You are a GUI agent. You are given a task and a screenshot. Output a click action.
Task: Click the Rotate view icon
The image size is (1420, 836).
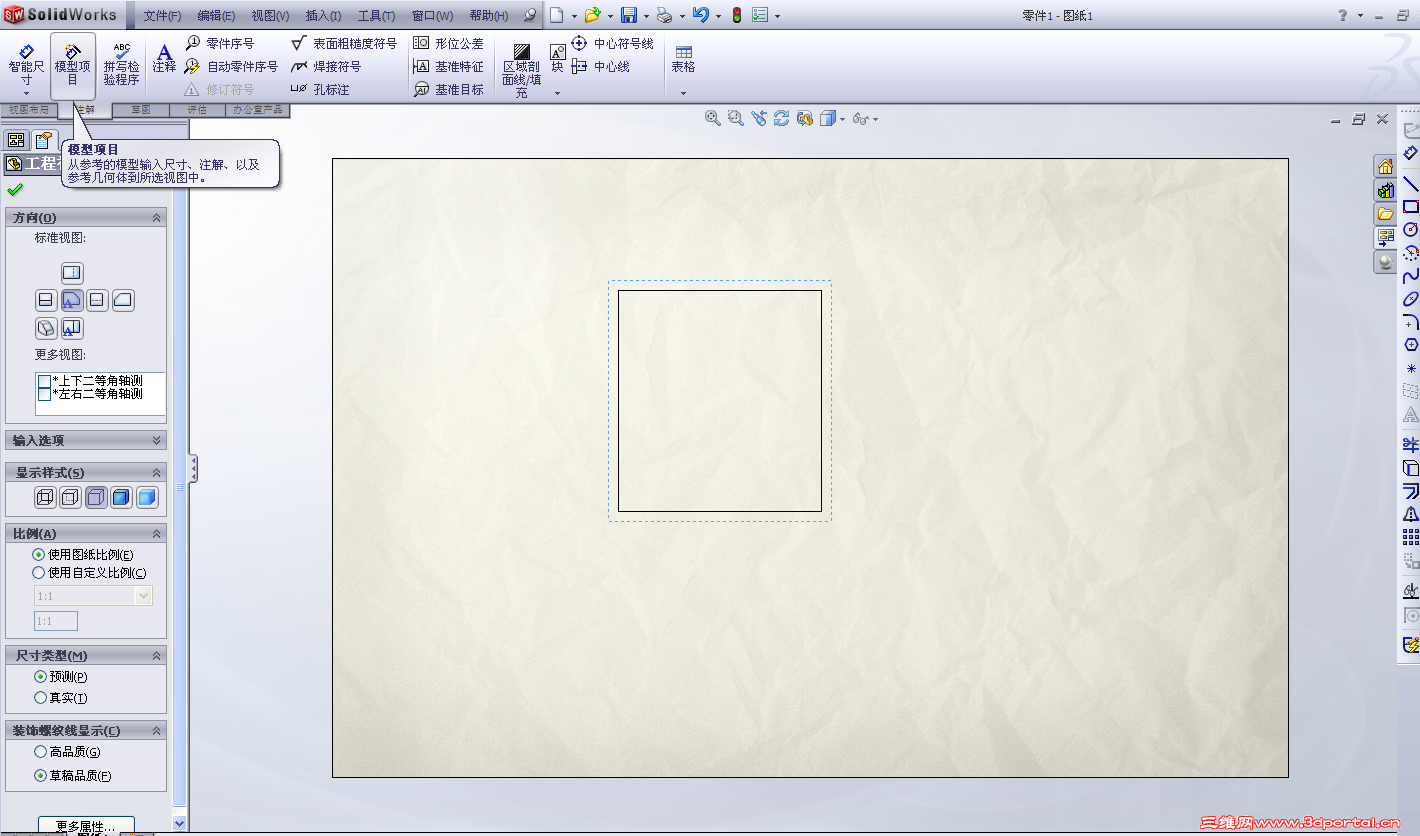[x=782, y=118]
